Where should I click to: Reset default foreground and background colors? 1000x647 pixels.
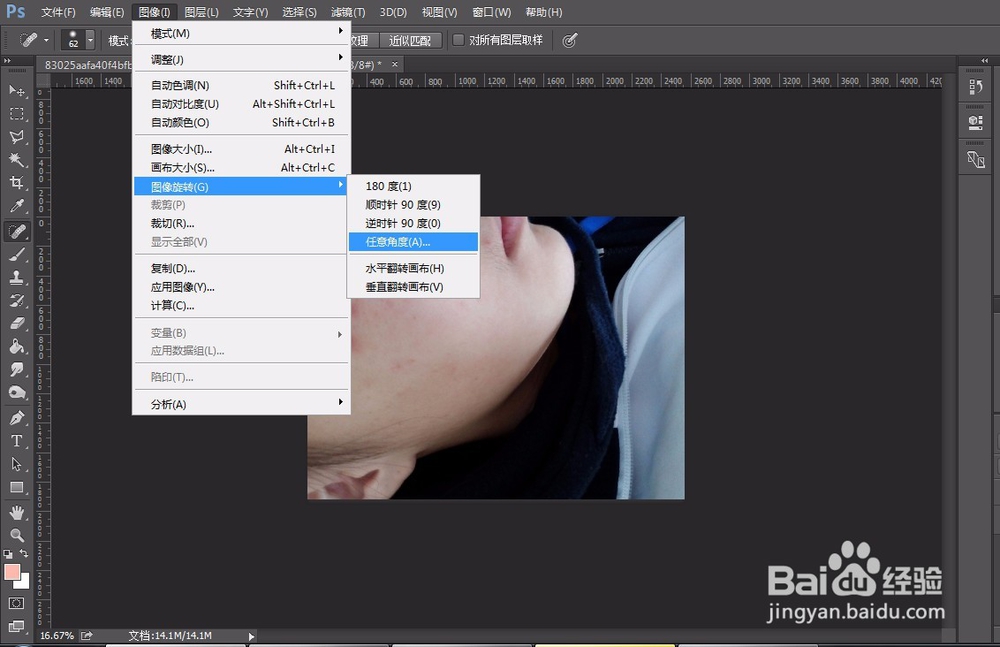8,554
